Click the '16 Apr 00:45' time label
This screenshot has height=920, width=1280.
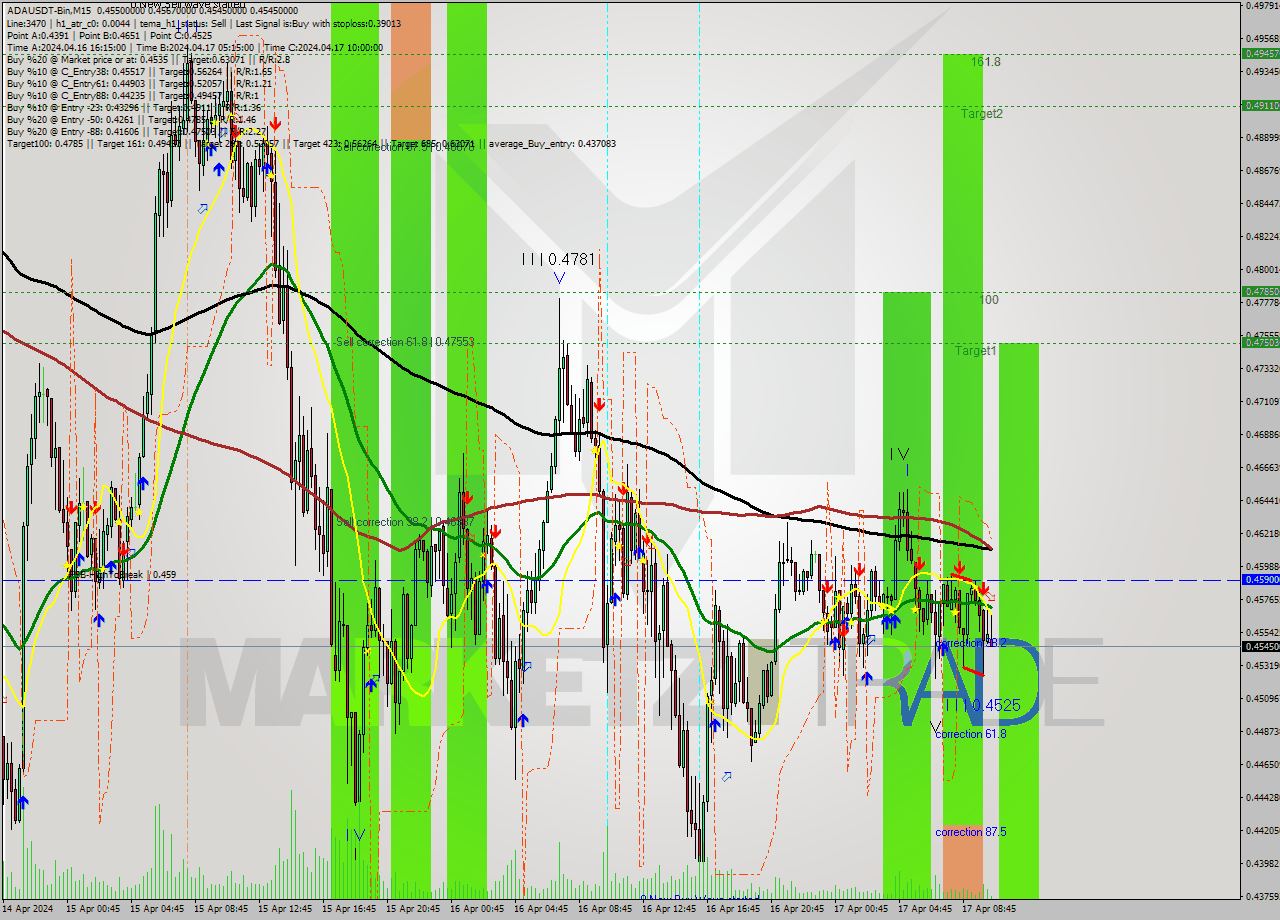tap(476, 909)
